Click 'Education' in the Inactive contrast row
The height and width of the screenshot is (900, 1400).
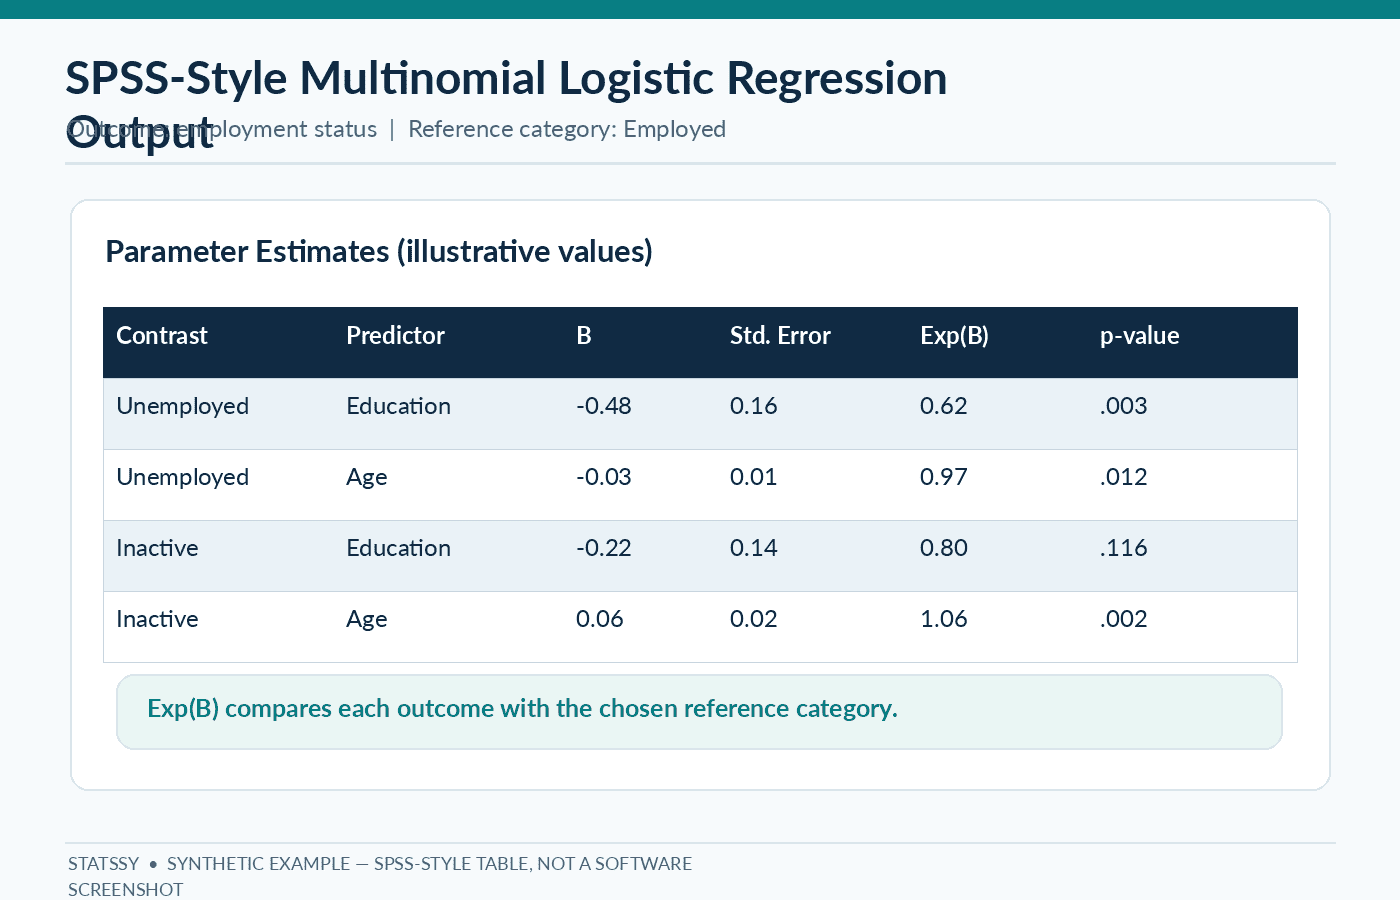[x=398, y=548]
